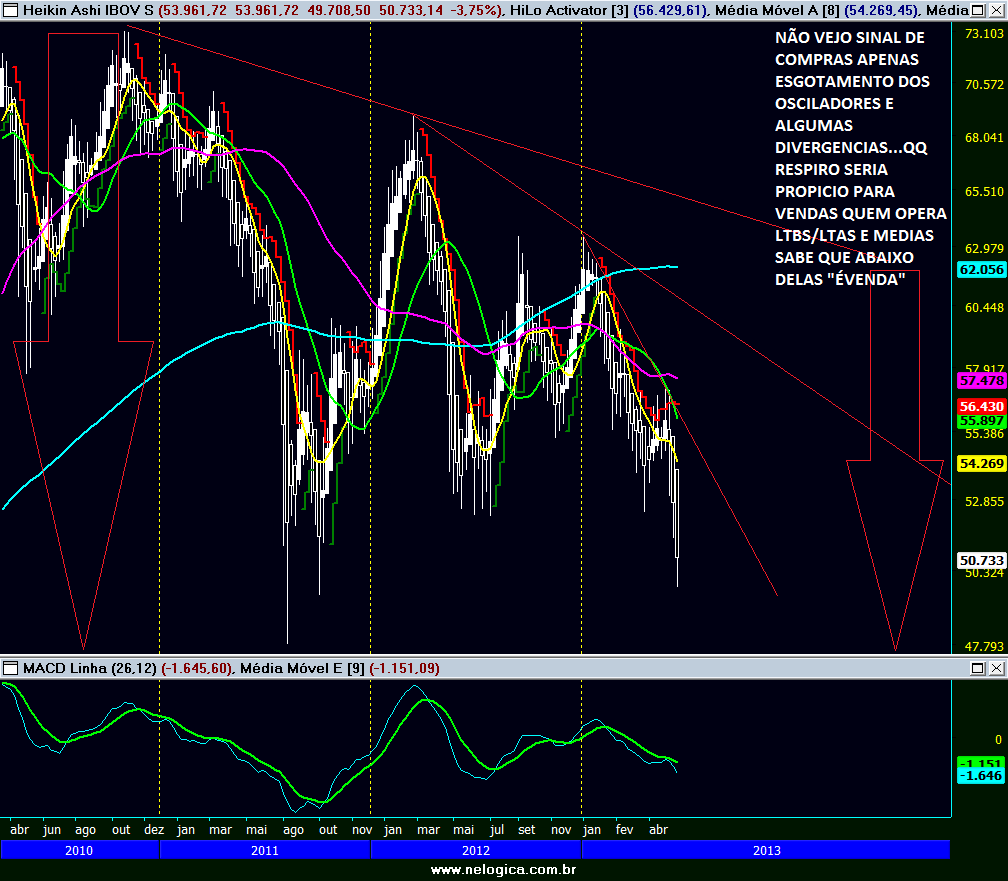
Task: Close the Heikin Ashi price chart pane
Action: pyautogui.click(x=996, y=10)
